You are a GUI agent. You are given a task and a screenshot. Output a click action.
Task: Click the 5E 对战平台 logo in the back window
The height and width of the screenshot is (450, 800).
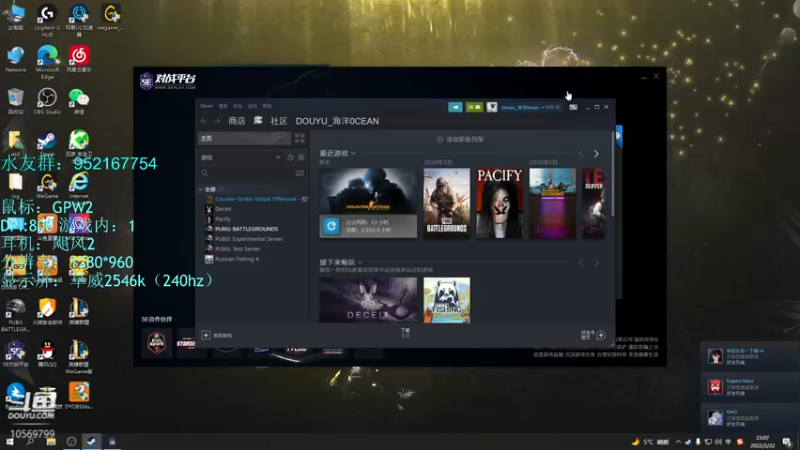[x=168, y=80]
